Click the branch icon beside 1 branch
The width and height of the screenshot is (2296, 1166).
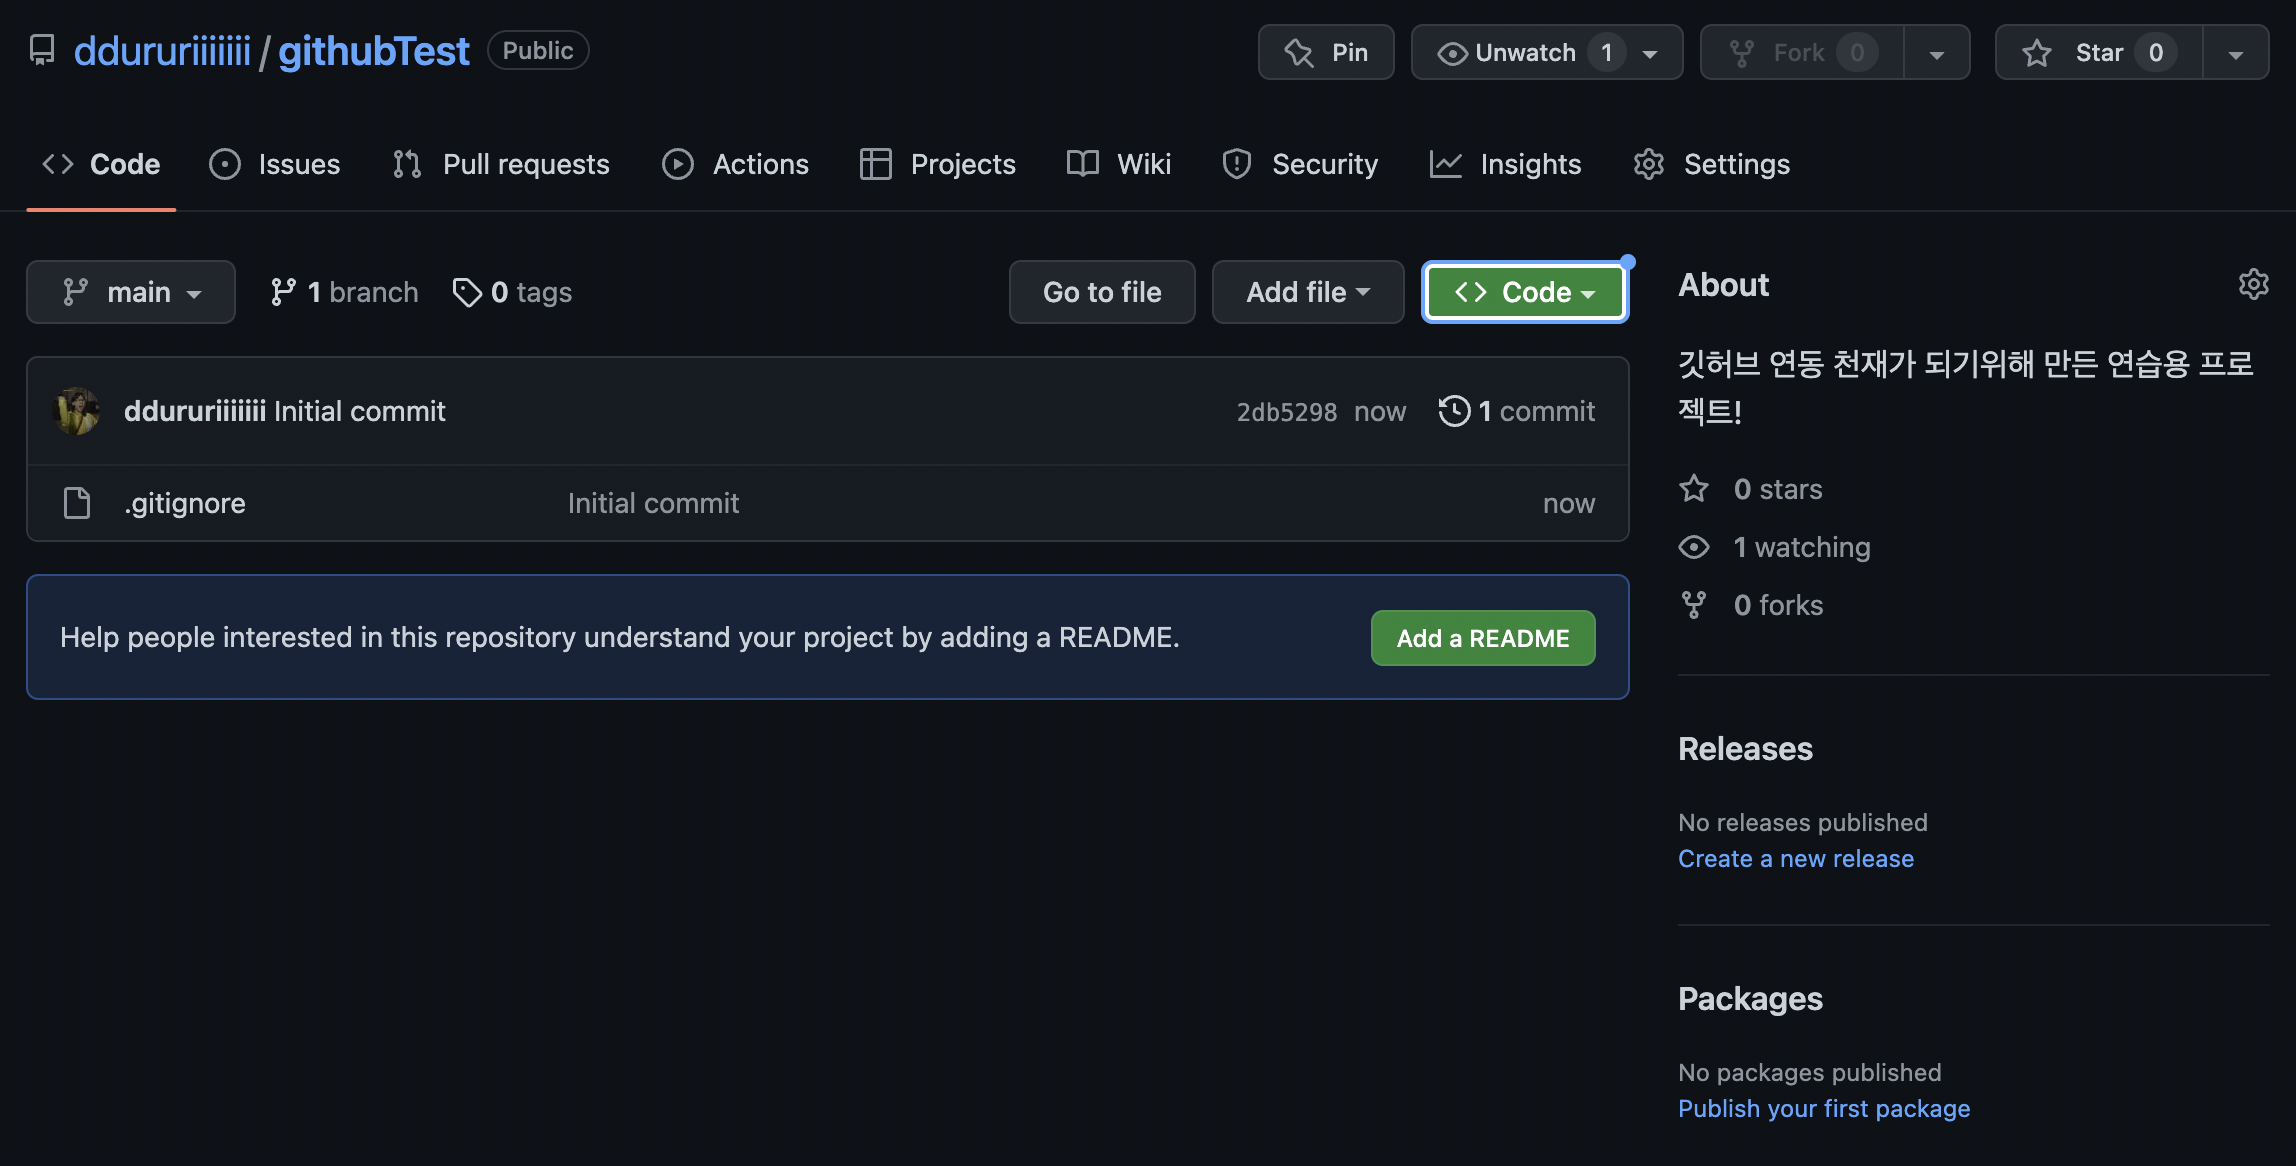tap(283, 292)
